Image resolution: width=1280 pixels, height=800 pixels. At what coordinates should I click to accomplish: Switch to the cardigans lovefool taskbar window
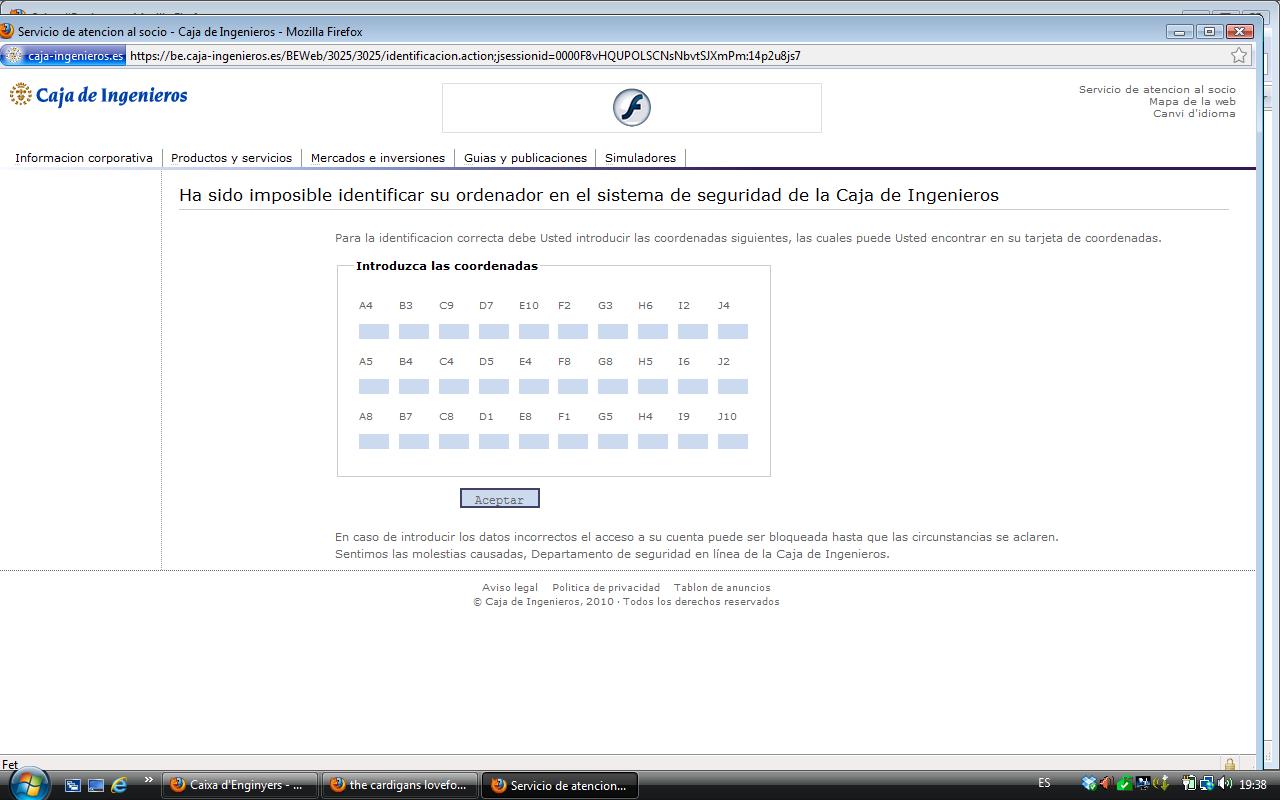click(400, 785)
